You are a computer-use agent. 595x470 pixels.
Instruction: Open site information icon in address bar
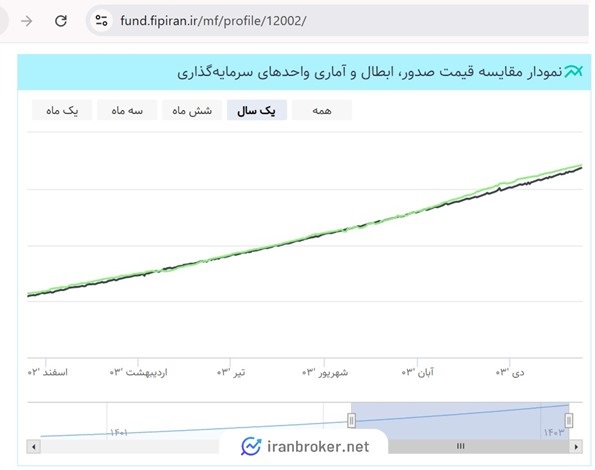pos(101,20)
